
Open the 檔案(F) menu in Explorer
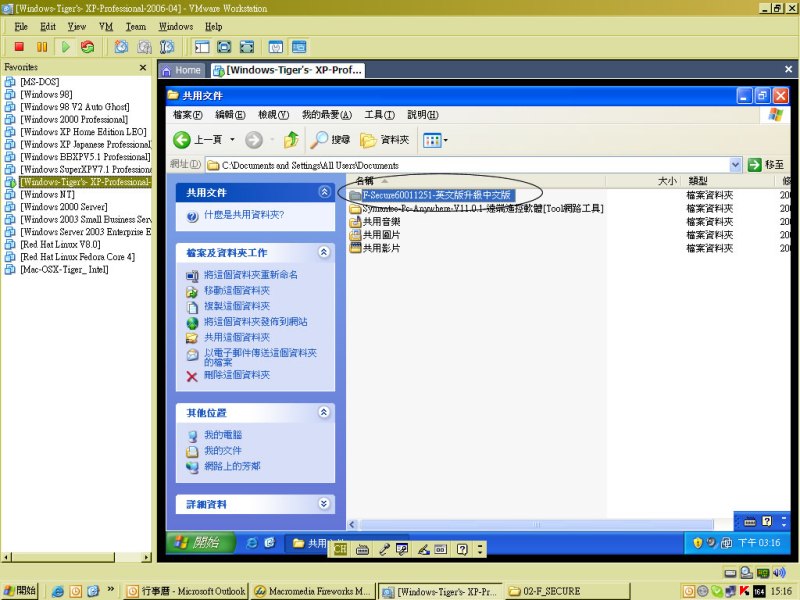[188, 115]
